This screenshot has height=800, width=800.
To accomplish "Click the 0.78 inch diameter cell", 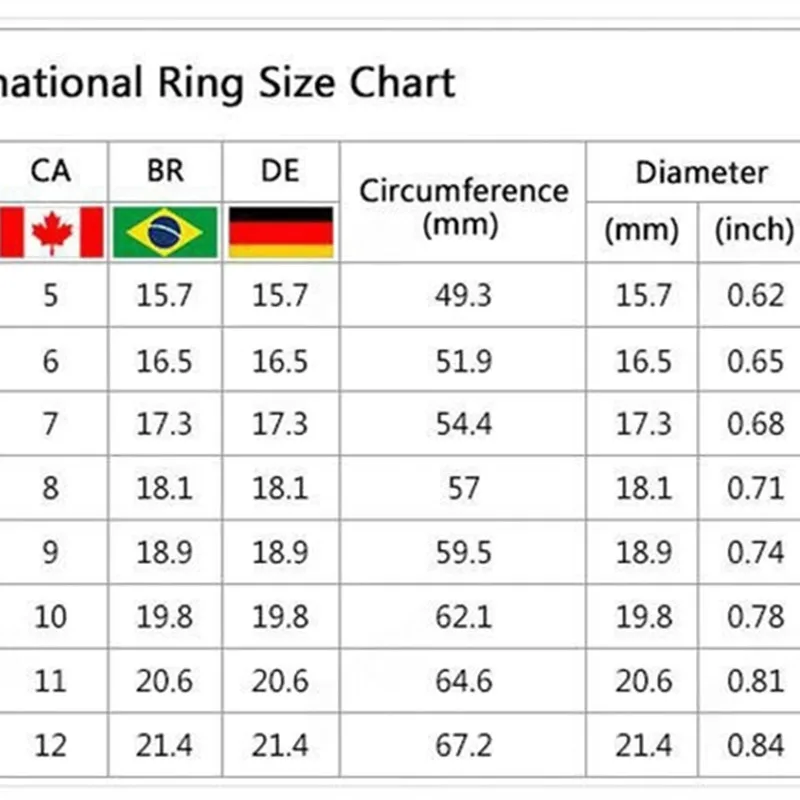I will 755,617.
